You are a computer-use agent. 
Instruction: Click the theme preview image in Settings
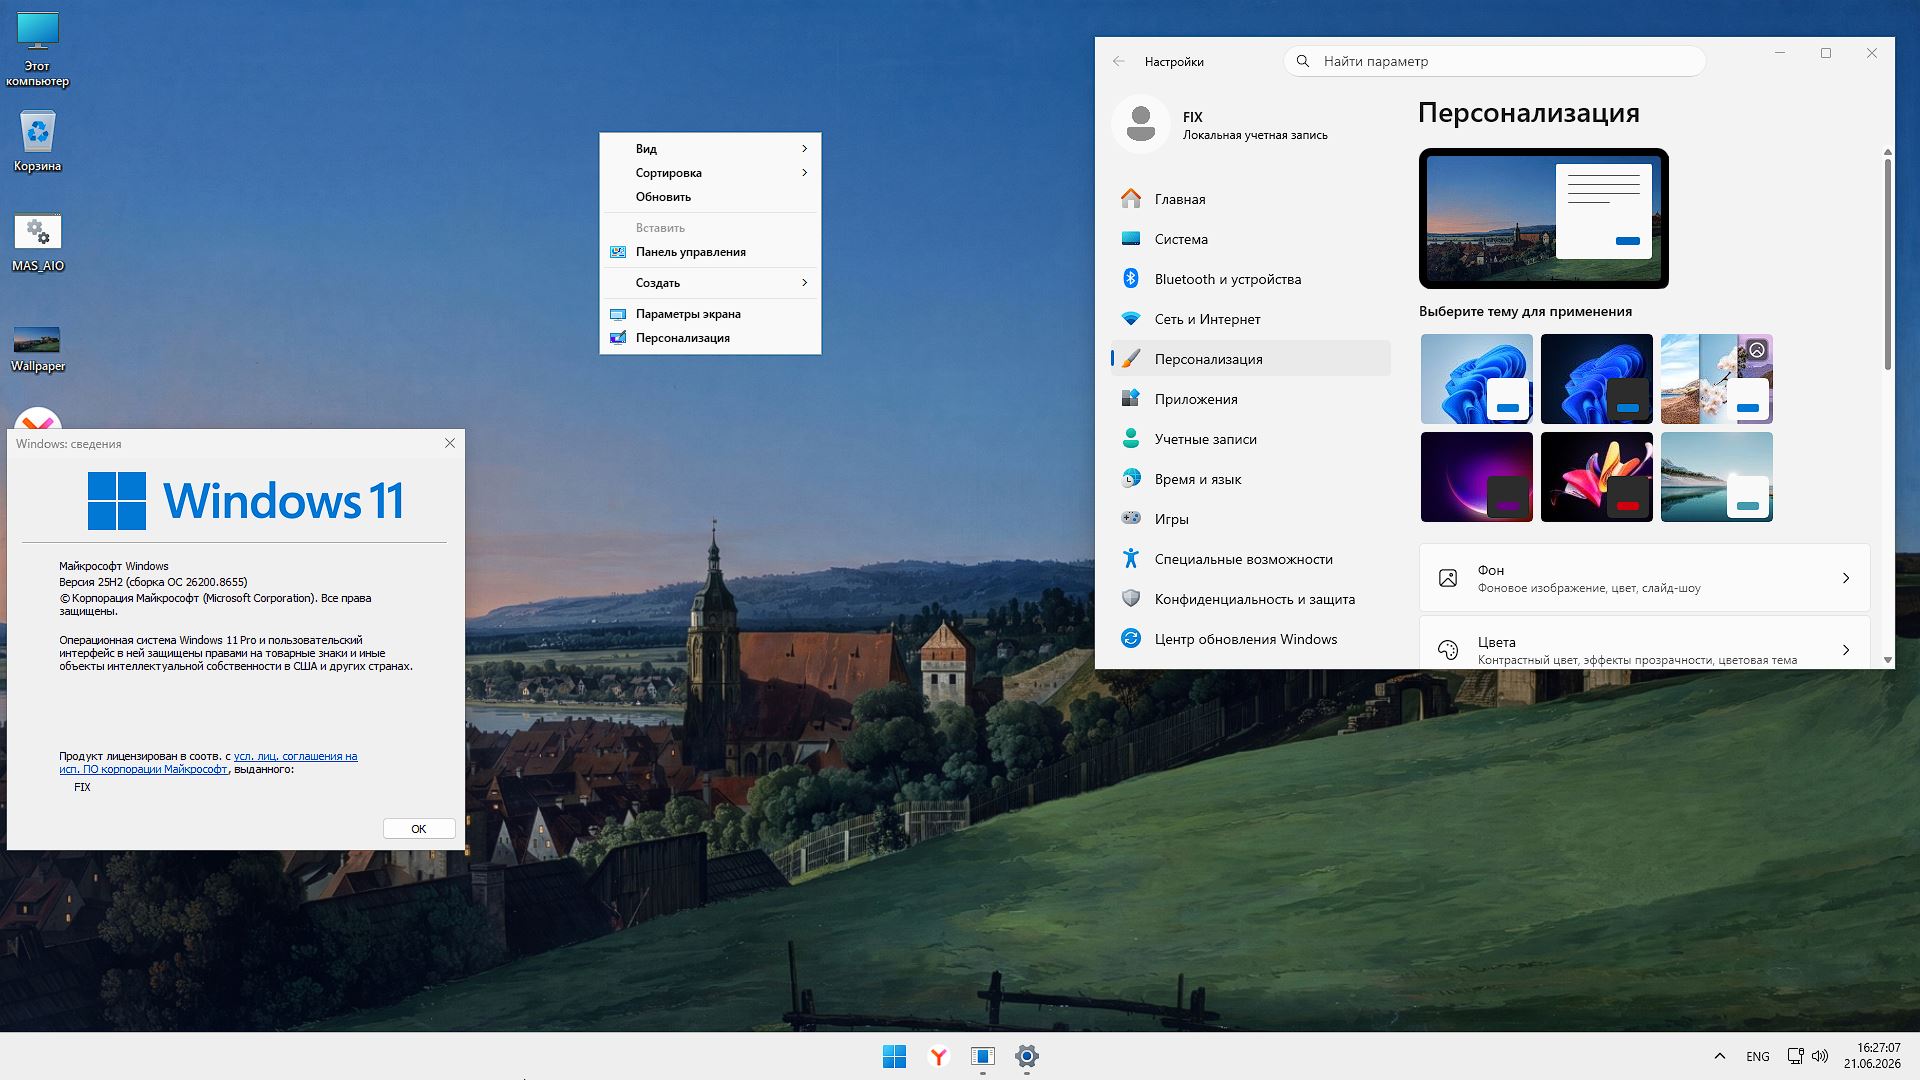tap(1543, 218)
